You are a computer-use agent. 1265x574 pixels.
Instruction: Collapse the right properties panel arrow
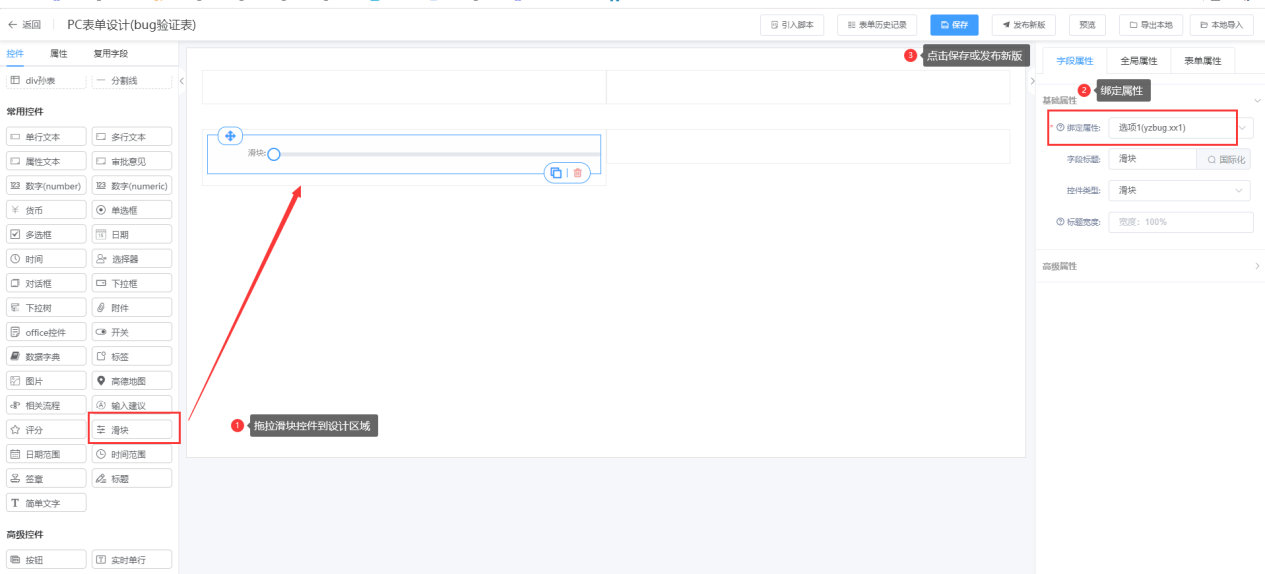1032,81
